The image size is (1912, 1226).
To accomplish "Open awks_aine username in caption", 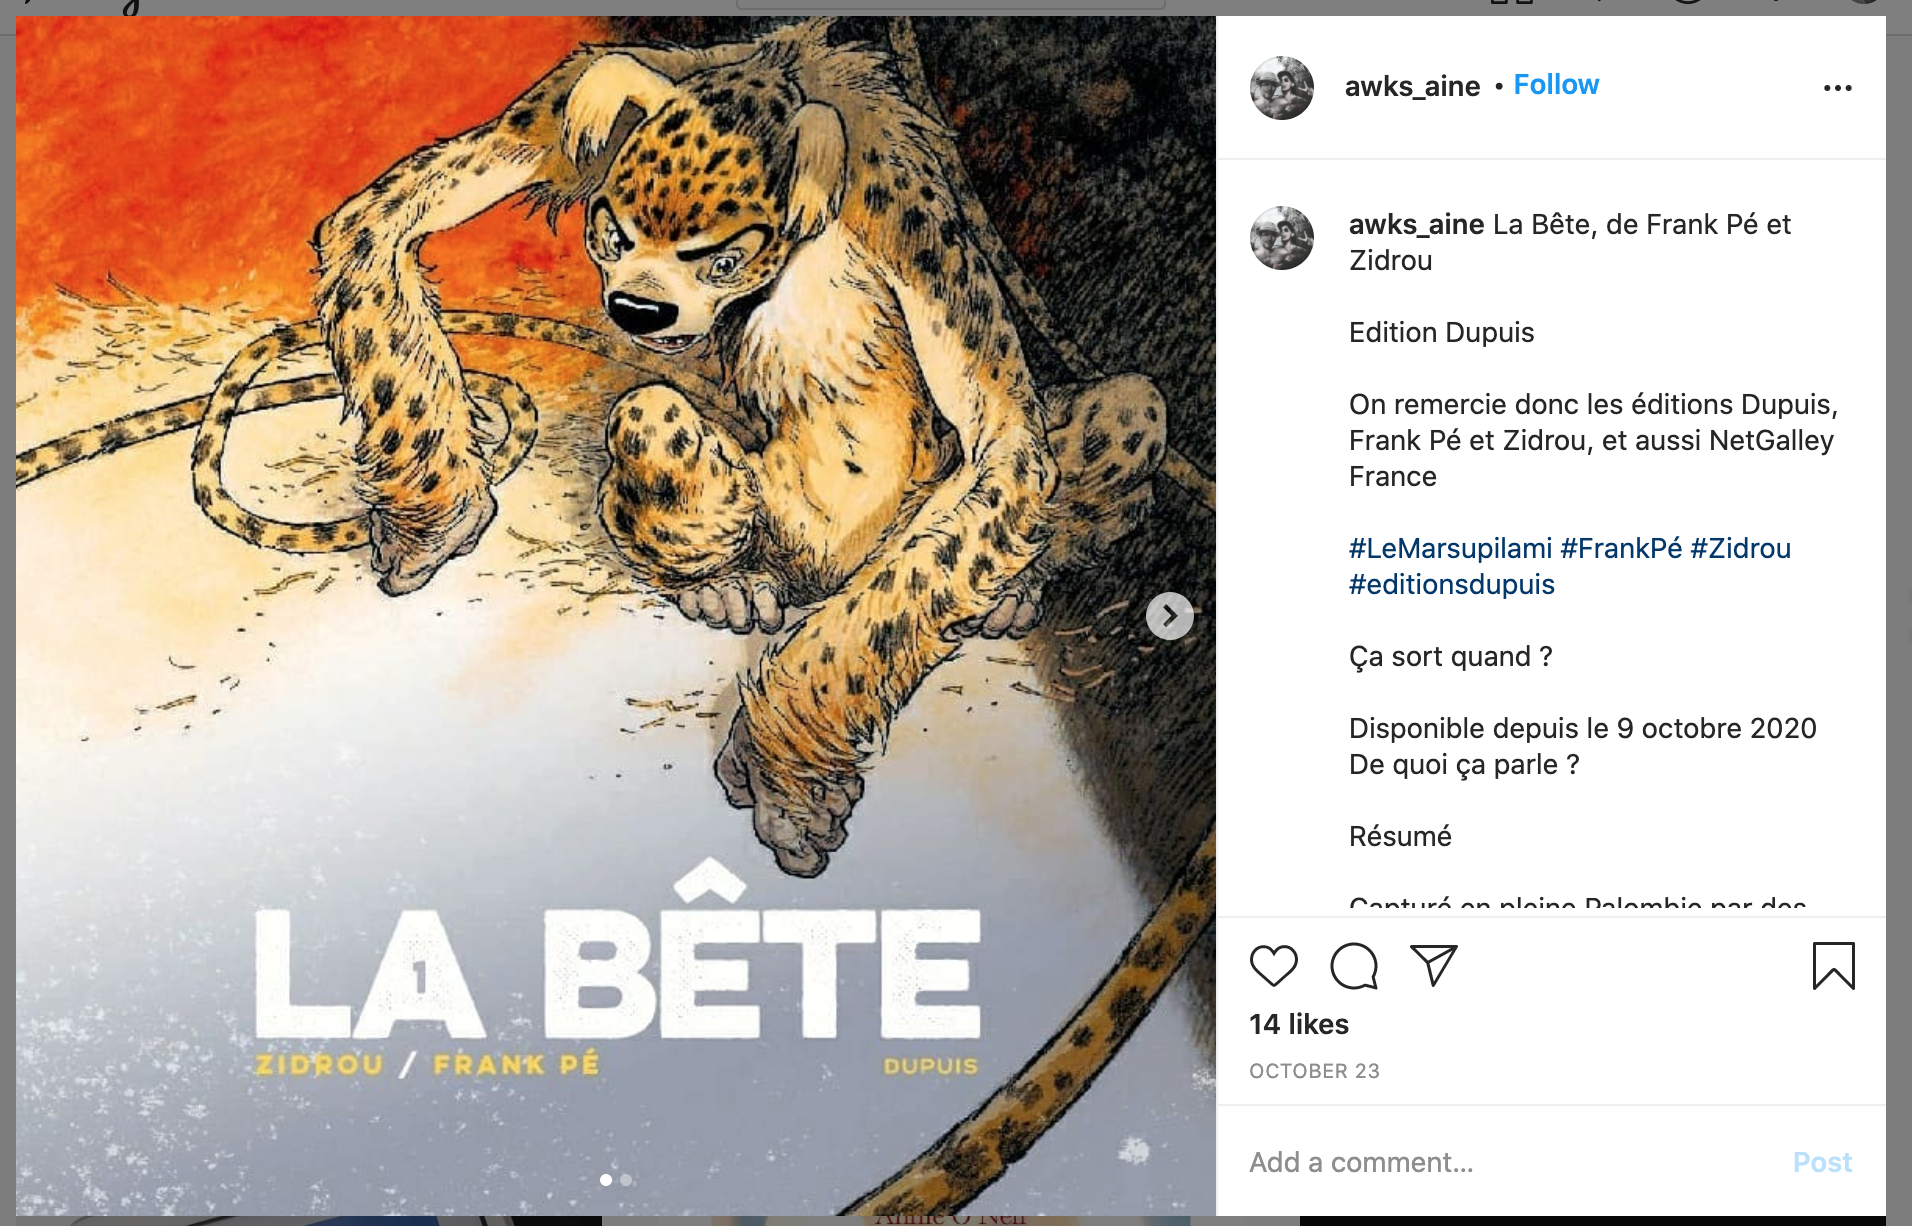I will (x=1416, y=225).
